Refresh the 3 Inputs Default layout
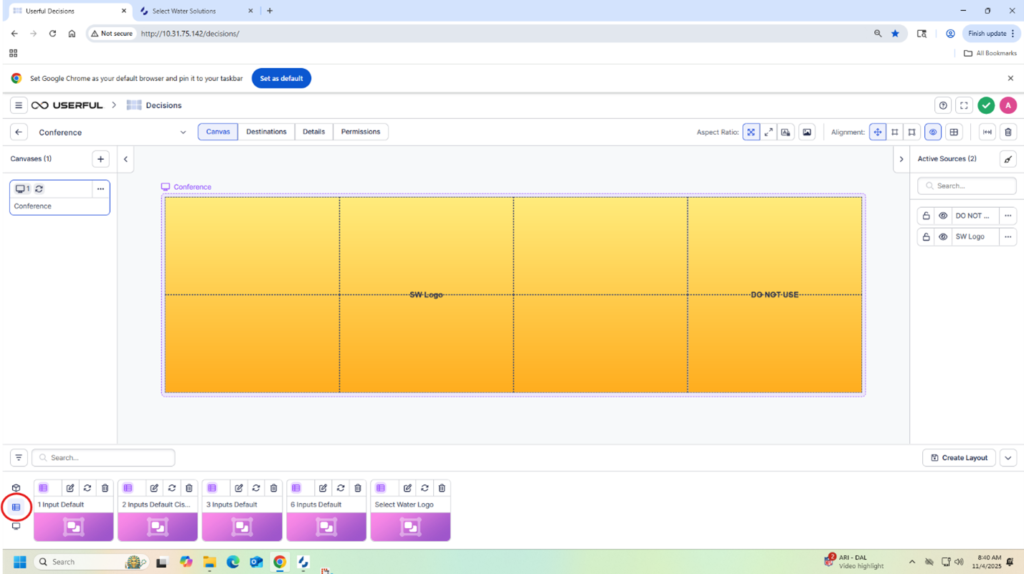 (x=256, y=488)
